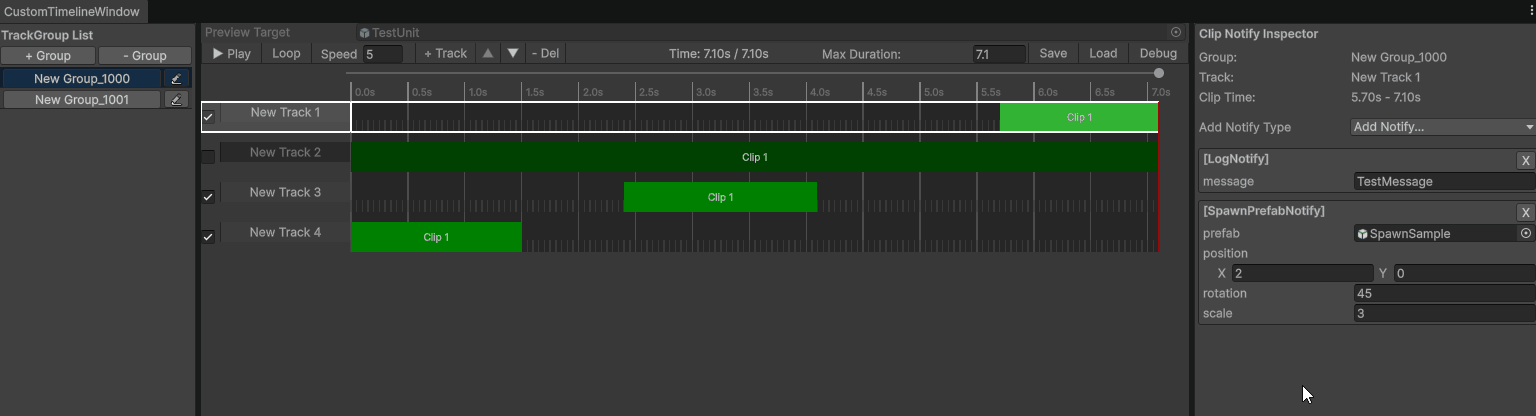Open the Add Notify dropdown
This screenshot has height=416, width=1536.
(1442, 127)
